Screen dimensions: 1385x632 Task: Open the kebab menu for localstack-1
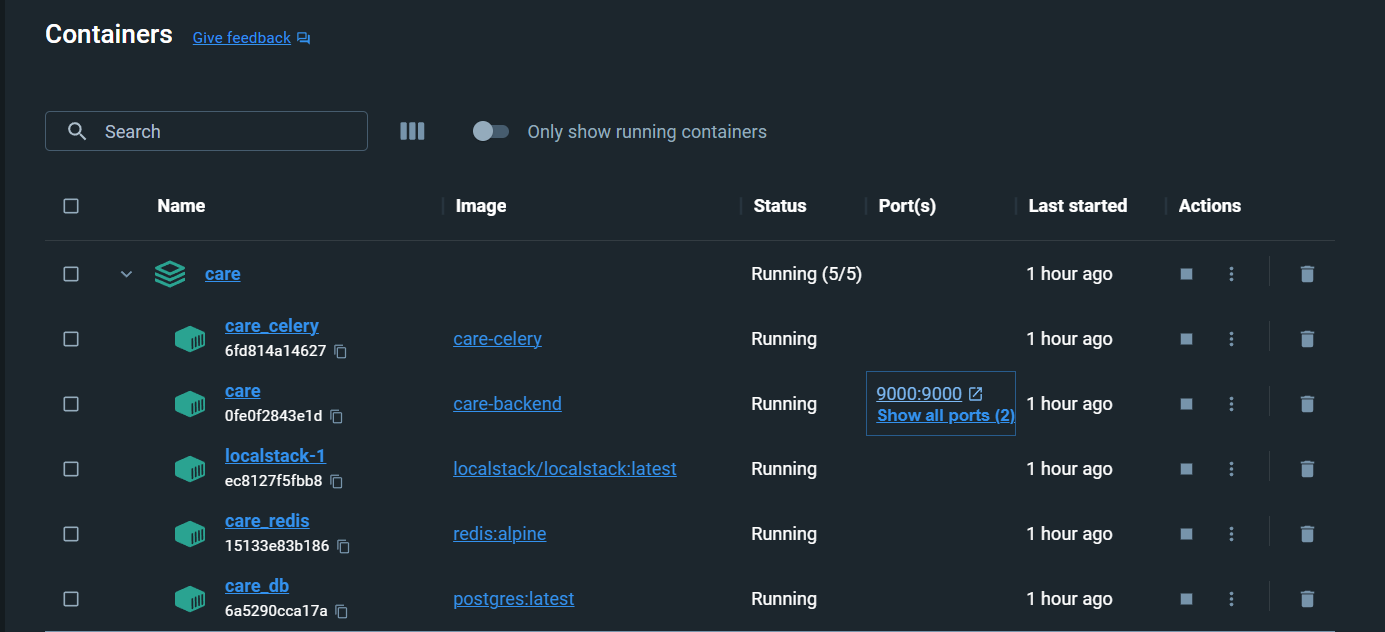1231,468
